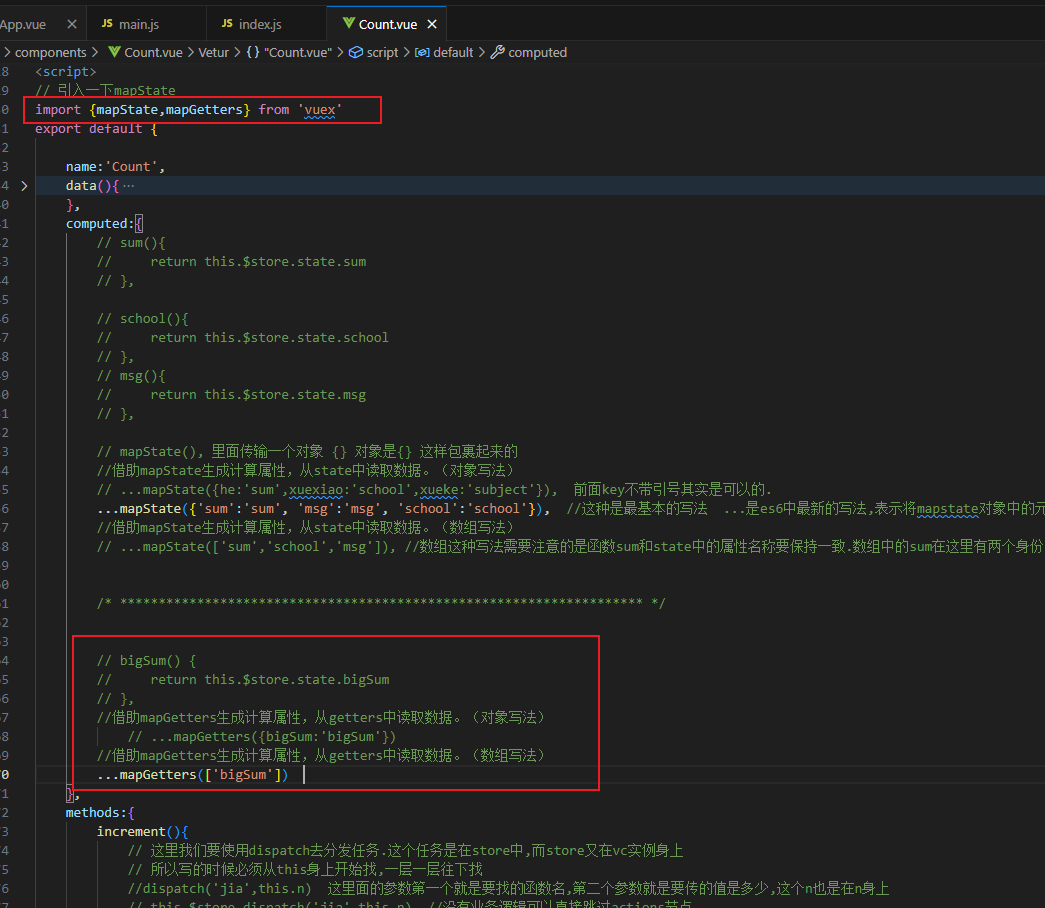Click mapGetters in the import statement
Image resolution: width=1045 pixels, height=908 pixels.
tap(204, 109)
